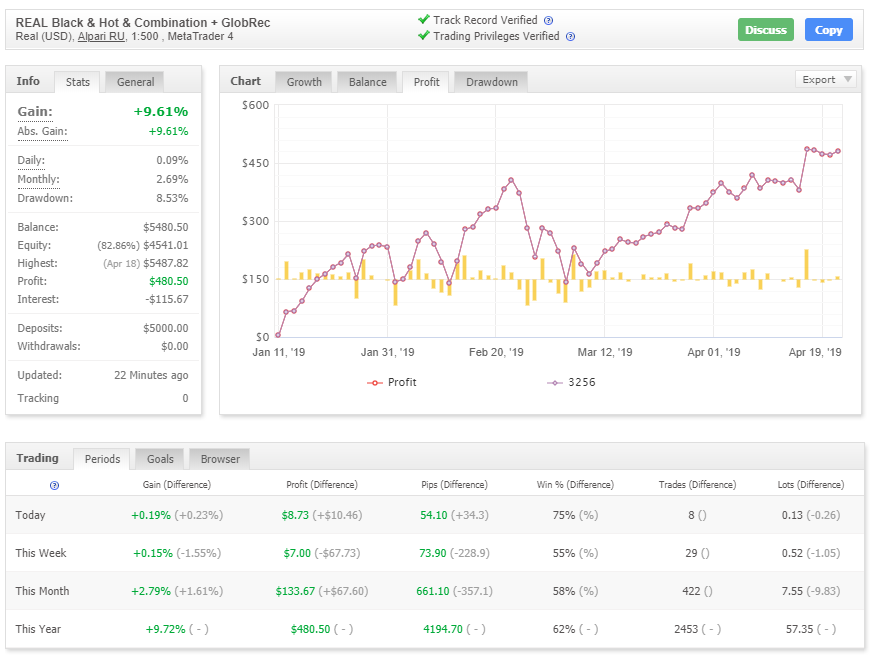Image resolution: width=873 pixels, height=659 pixels.
Task: Open the Browser trading tab
Action: [220, 459]
